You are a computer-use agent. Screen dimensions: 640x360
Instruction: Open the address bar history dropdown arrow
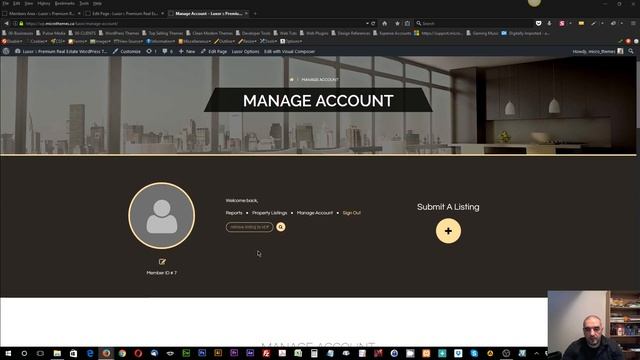click(x=367, y=24)
